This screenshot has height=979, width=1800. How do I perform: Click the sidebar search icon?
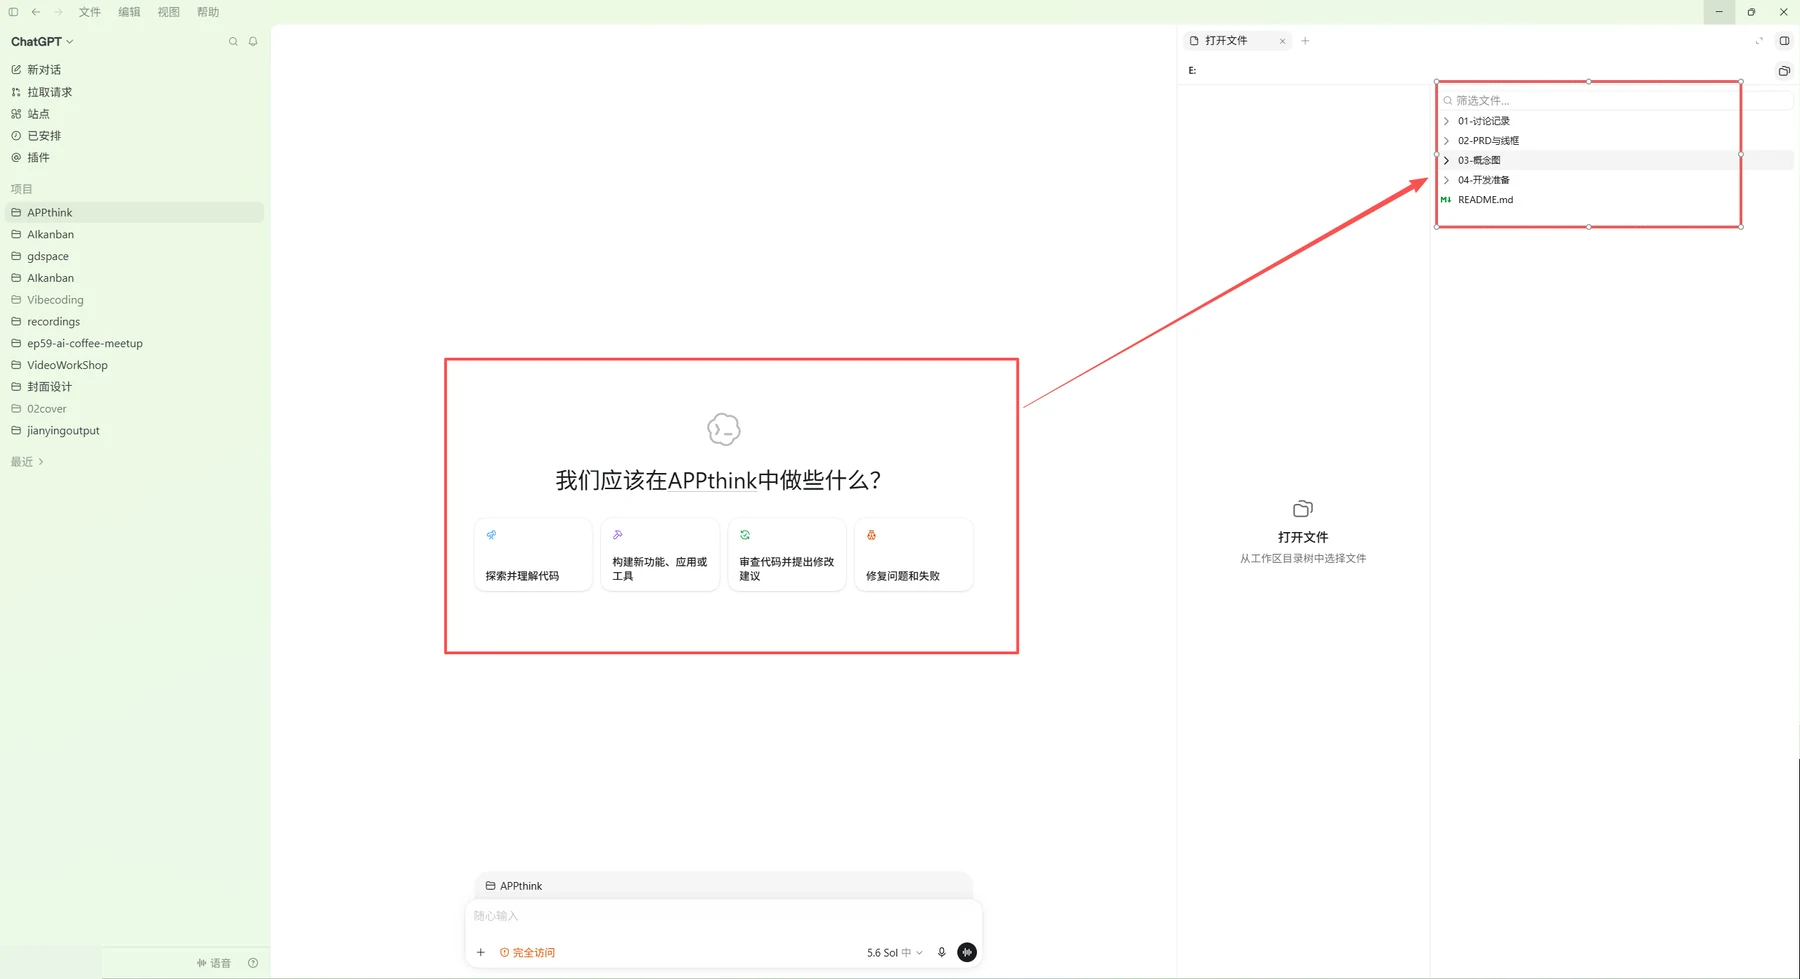pos(233,42)
